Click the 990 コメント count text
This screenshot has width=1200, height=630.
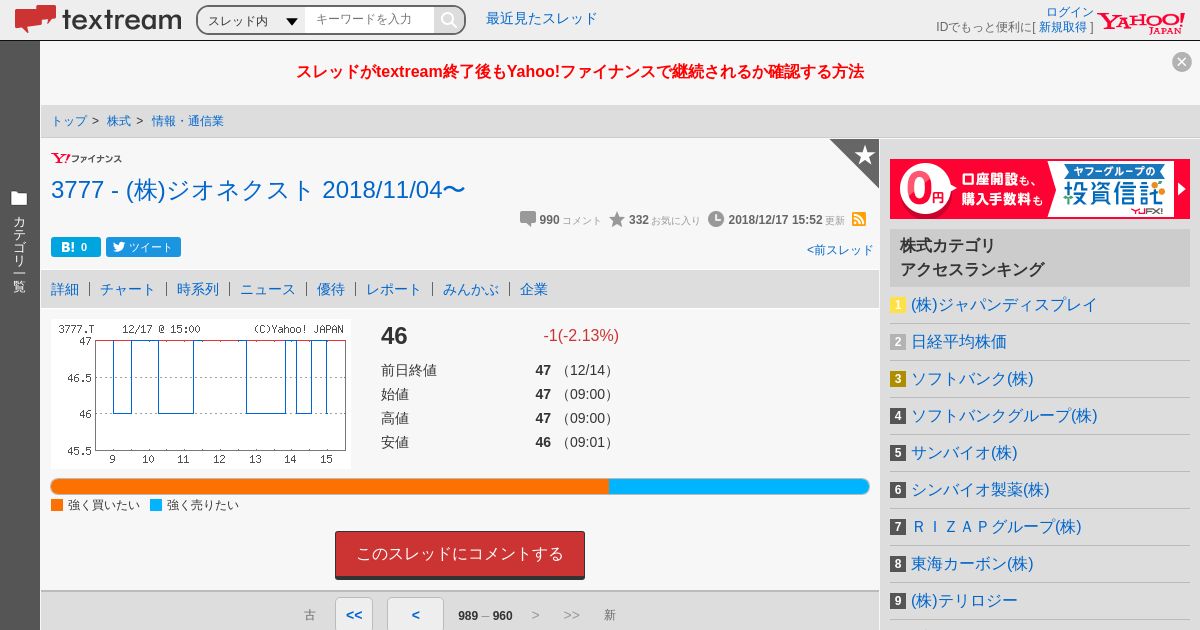click(571, 220)
